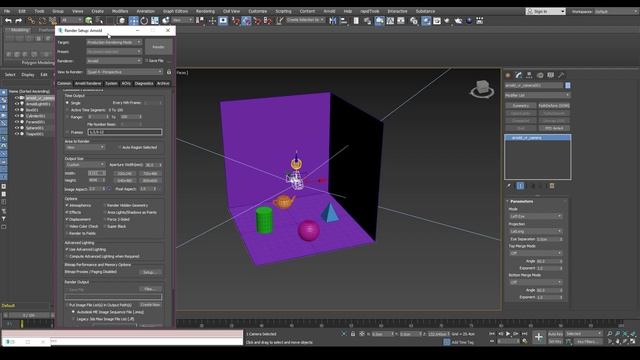Click the Pin Stack icon under modifier stack
Screen dimensions: 640x360
(x=509, y=186)
